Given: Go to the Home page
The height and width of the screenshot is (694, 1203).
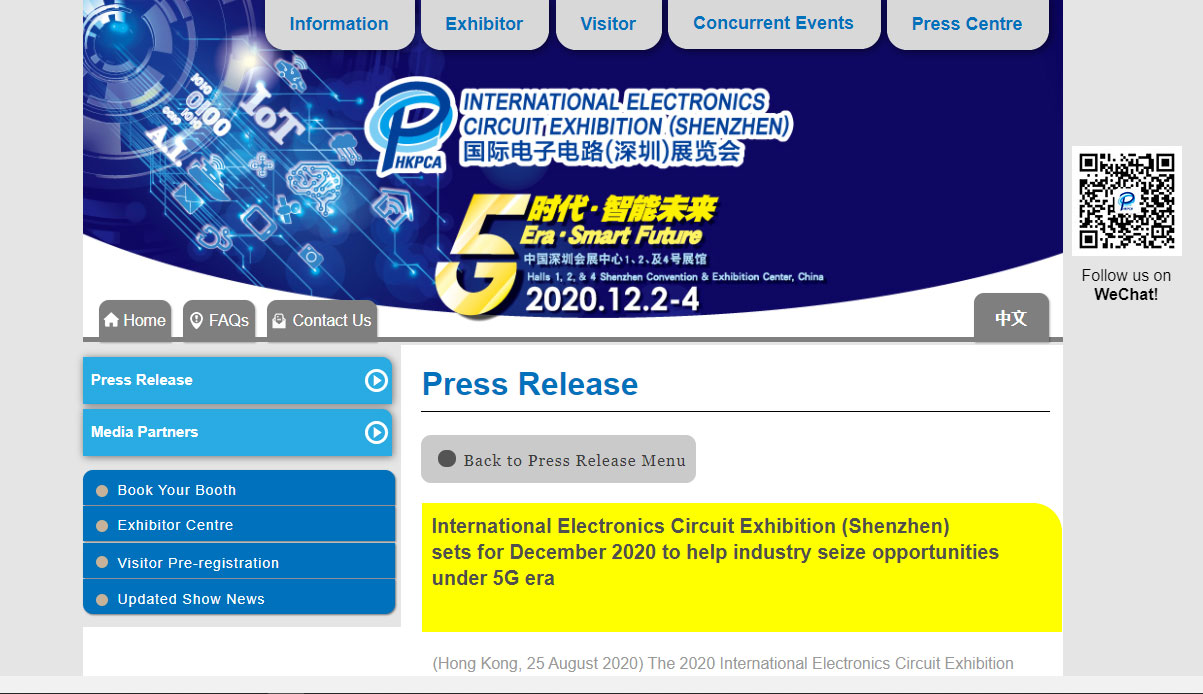Looking at the screenshot, I should pyautogui.click(x=135, y=320).
